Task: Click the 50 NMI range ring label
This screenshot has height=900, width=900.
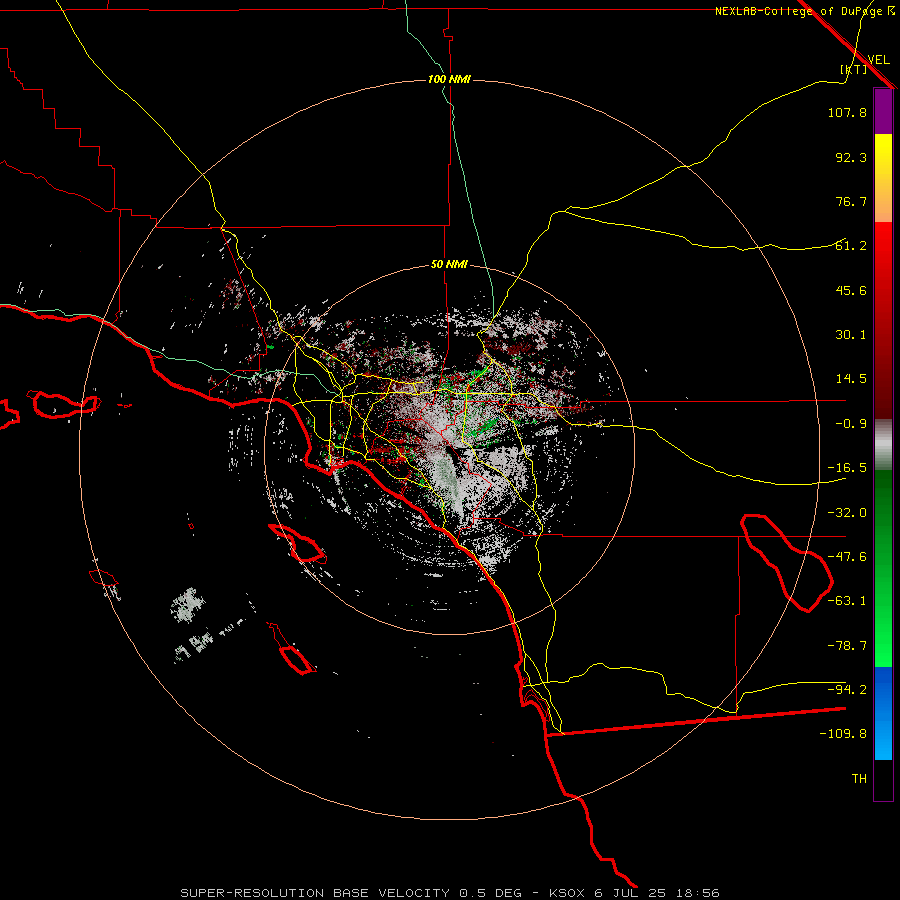Action: (449, 265)
